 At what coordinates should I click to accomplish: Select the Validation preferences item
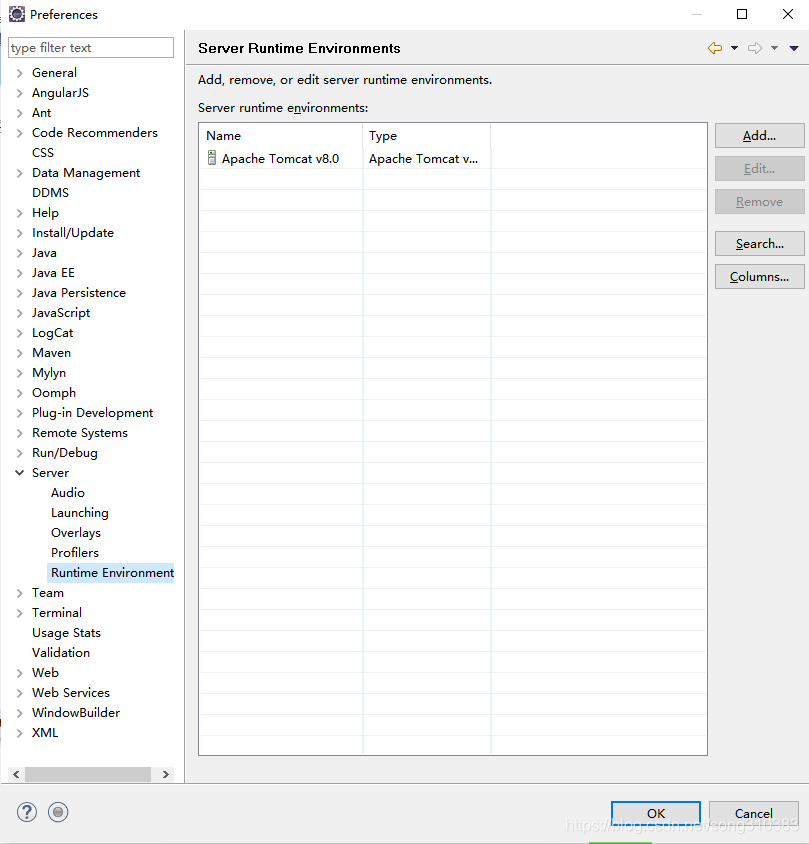pyautogui.click(x=61, y=652)
